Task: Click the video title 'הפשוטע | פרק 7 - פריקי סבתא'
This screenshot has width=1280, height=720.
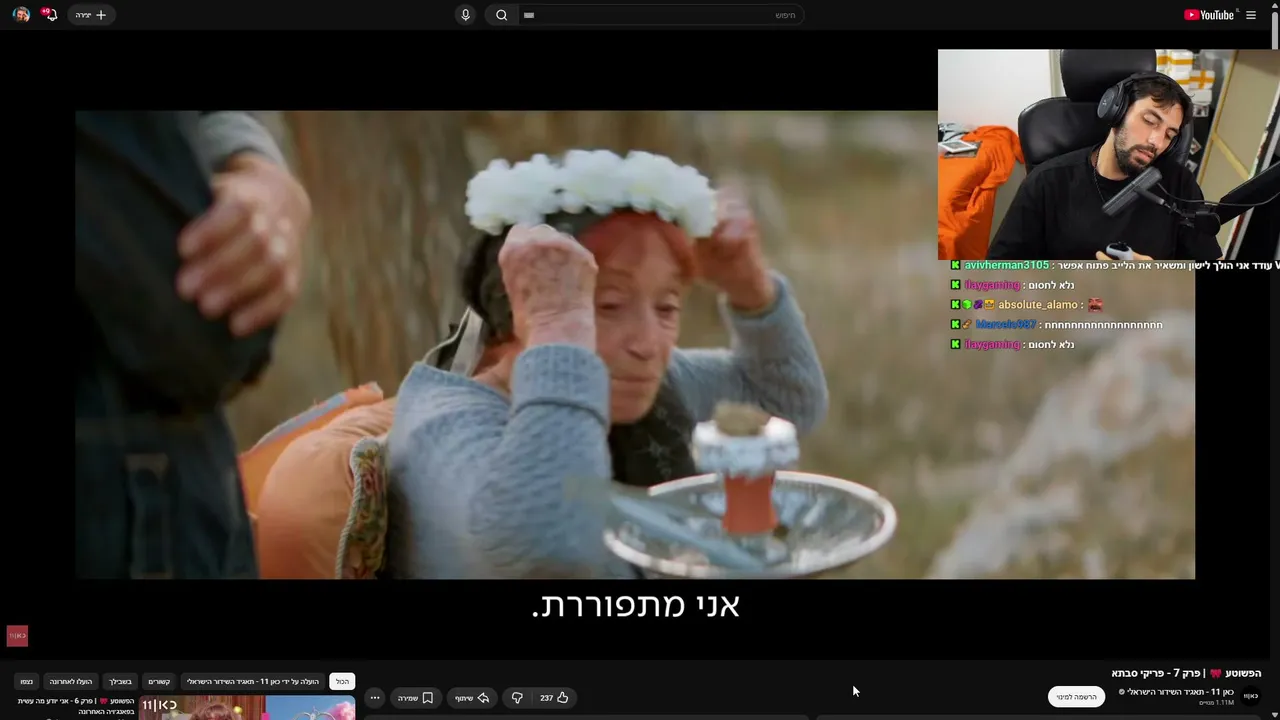Action: point(1186,673)
